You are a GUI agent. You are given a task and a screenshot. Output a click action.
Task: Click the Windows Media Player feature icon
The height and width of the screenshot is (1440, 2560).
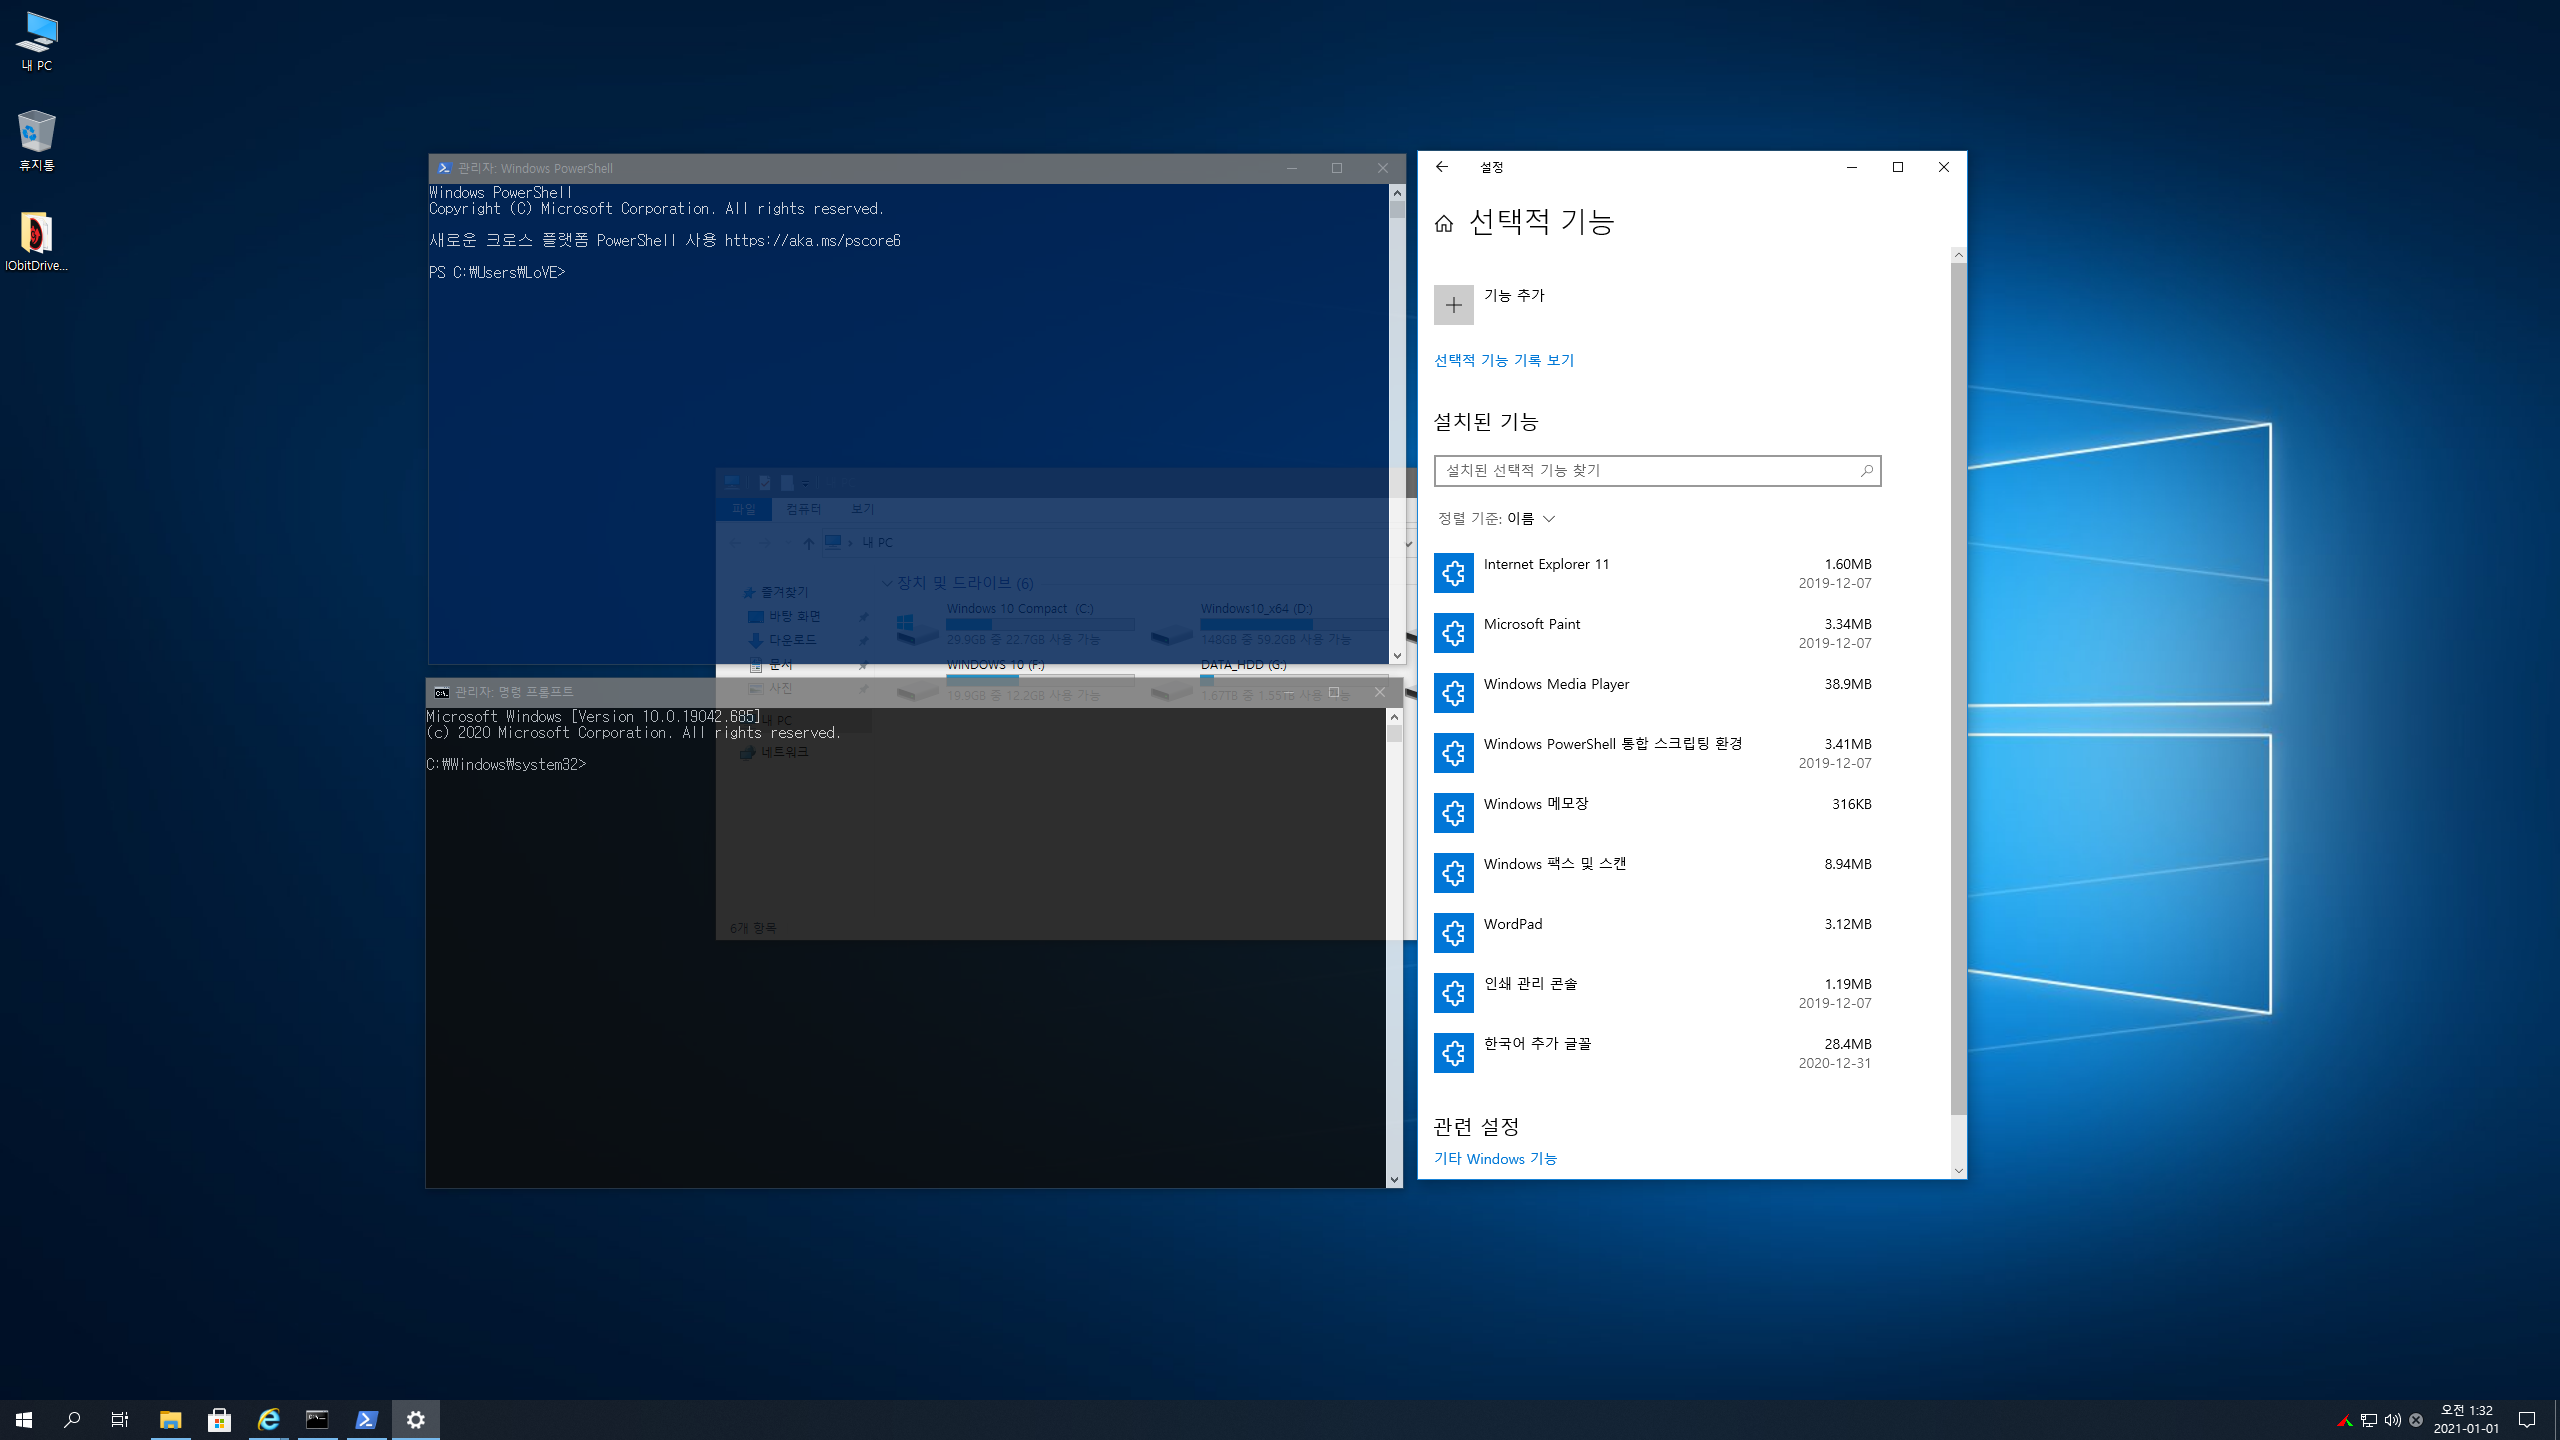click(1453, 693)
